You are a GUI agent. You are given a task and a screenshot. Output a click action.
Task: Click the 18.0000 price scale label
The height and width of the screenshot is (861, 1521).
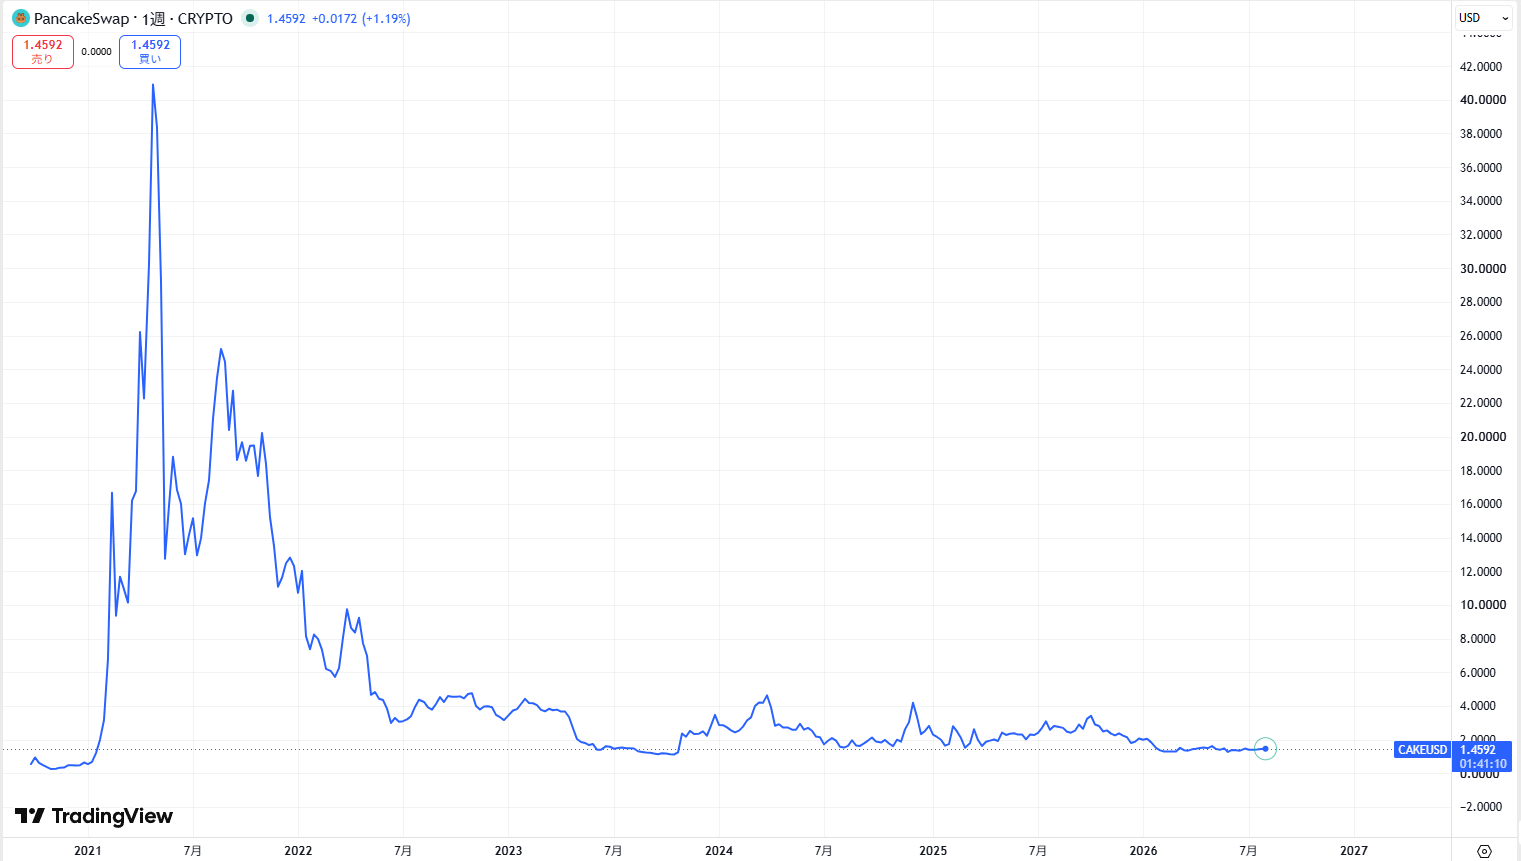tap(1481, 471)
